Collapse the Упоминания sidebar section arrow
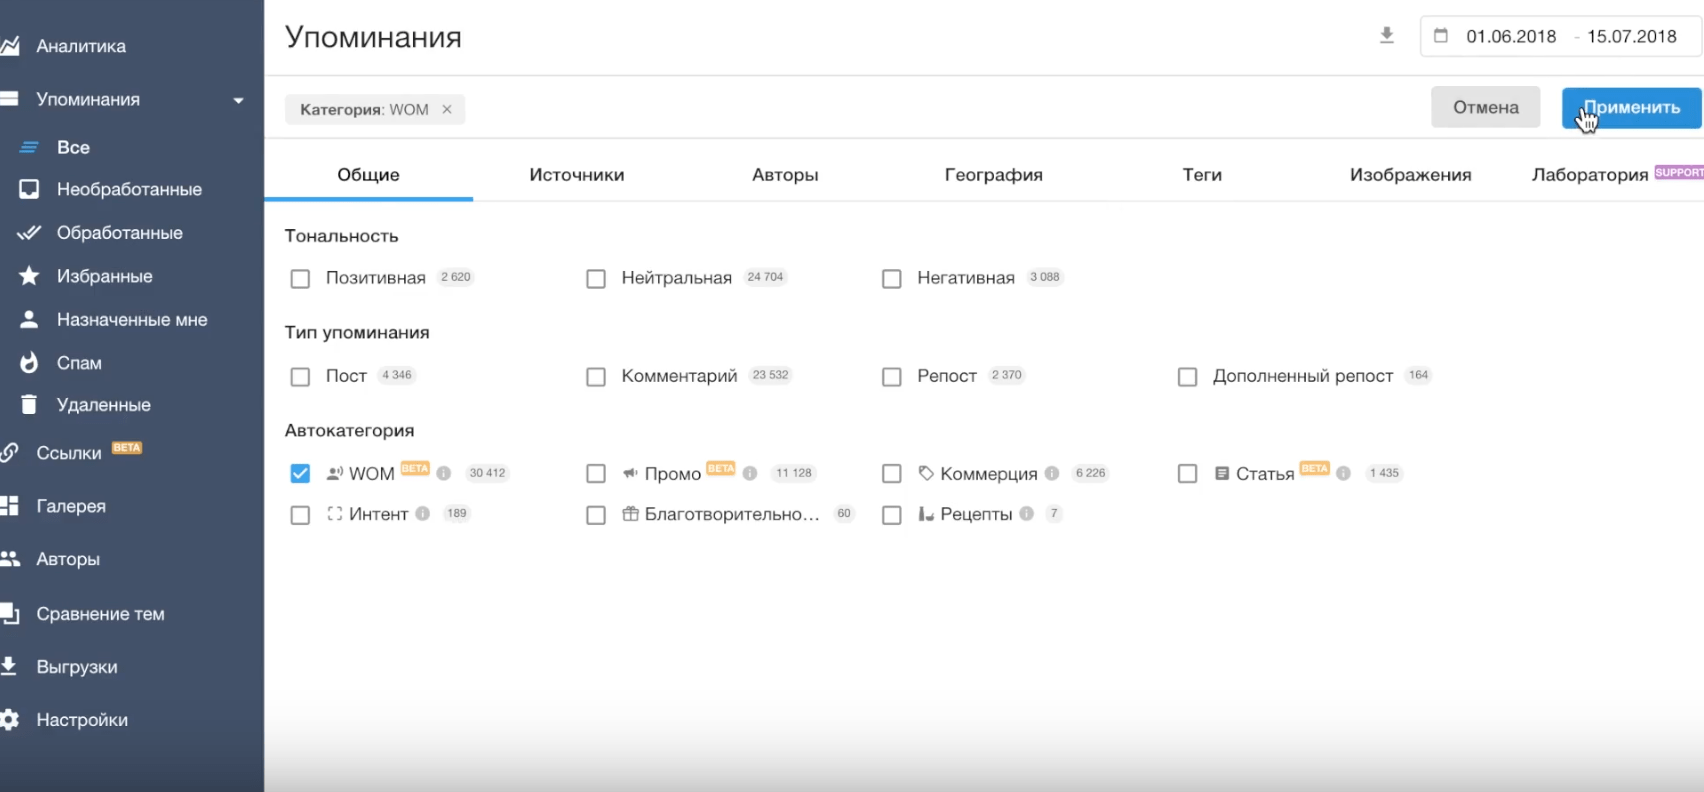The image size is (1704, 792). 238,100
